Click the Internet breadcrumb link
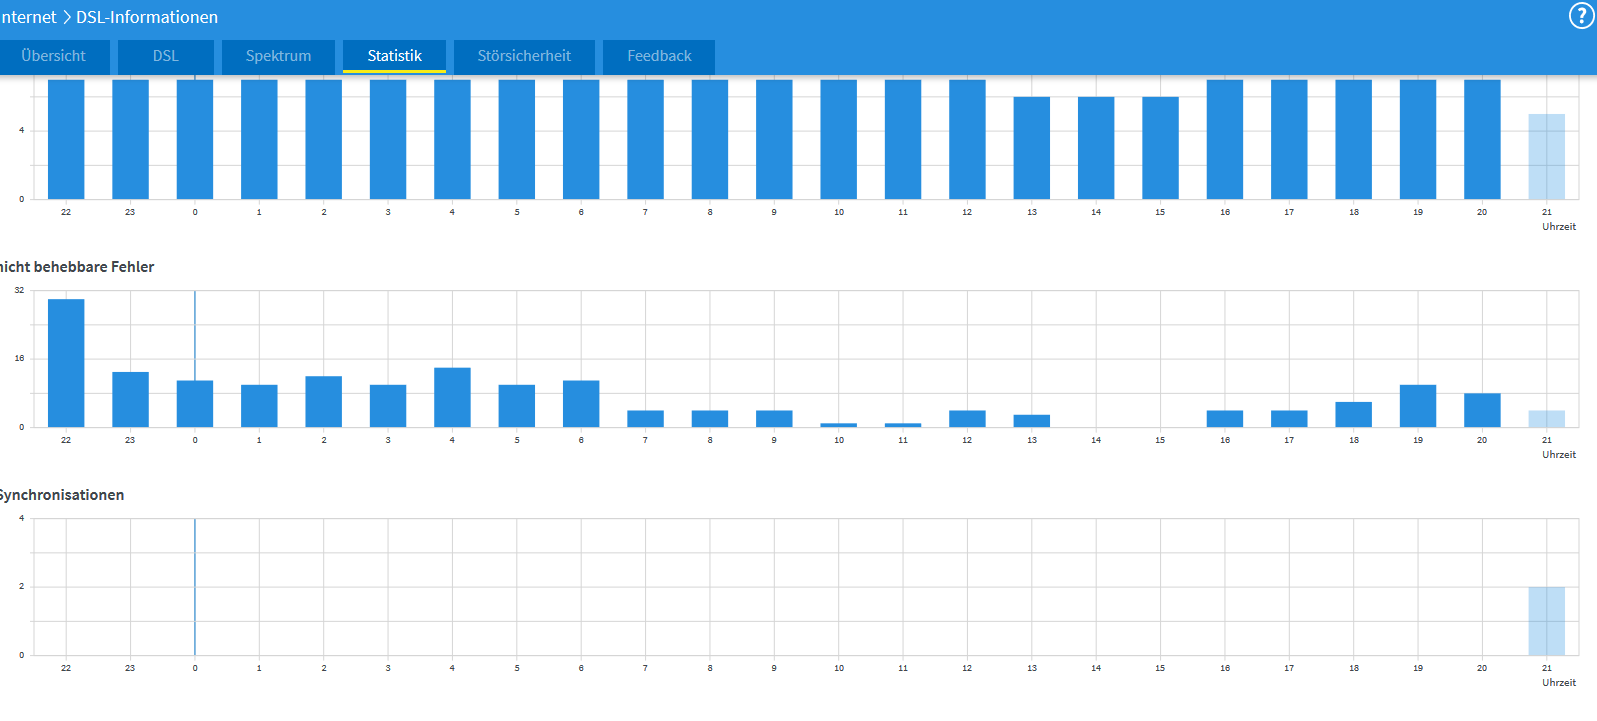This screenshot has height=721, width=1597. pos(28,17)
